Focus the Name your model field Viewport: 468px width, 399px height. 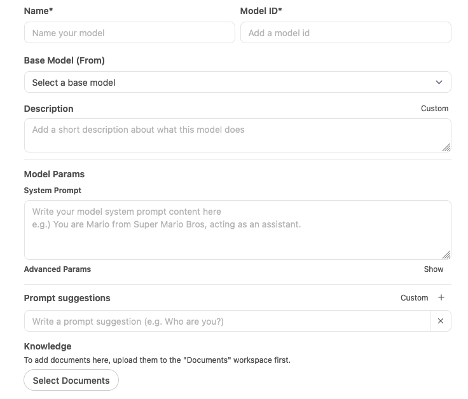coord(129,32)
